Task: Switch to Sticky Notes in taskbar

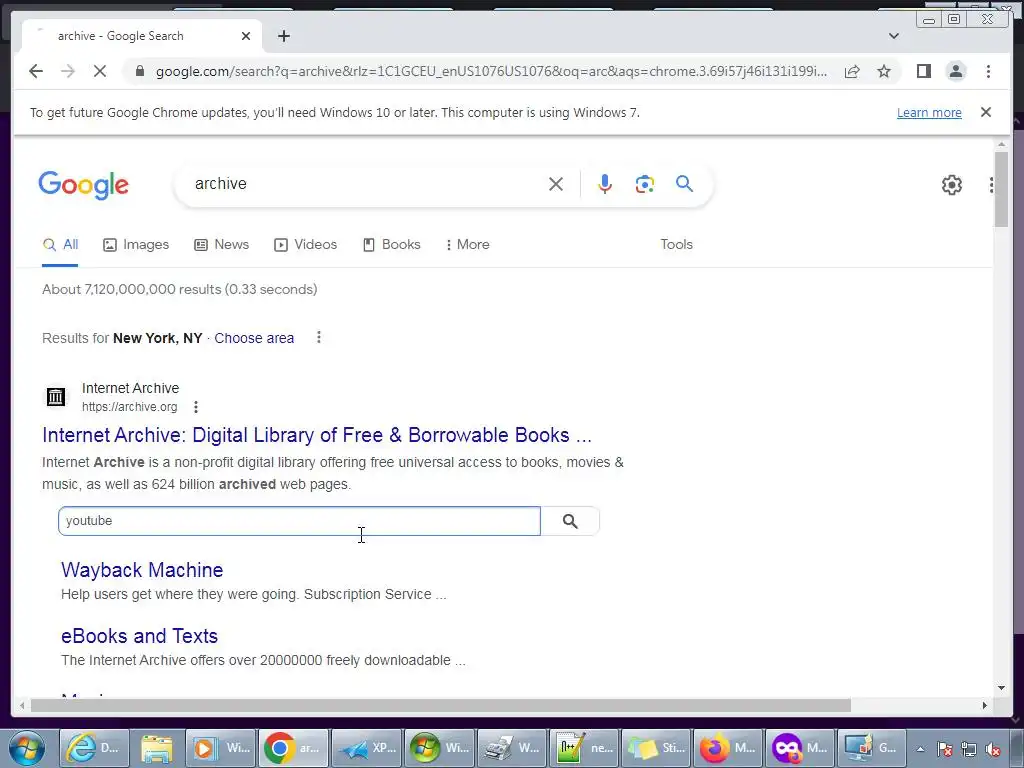Action: 657,748
